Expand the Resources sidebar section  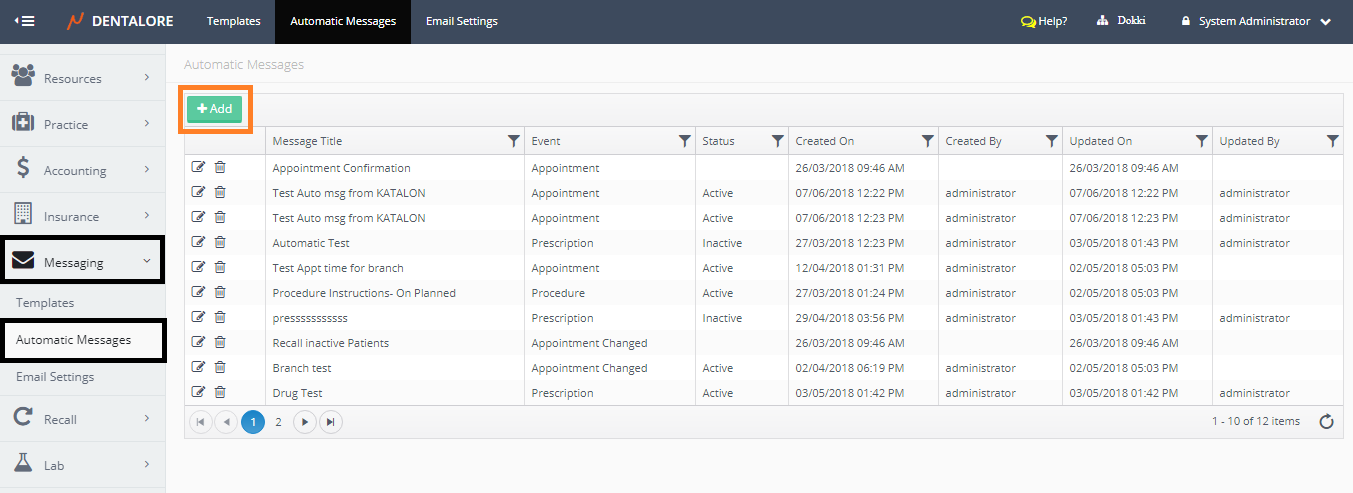82,78
